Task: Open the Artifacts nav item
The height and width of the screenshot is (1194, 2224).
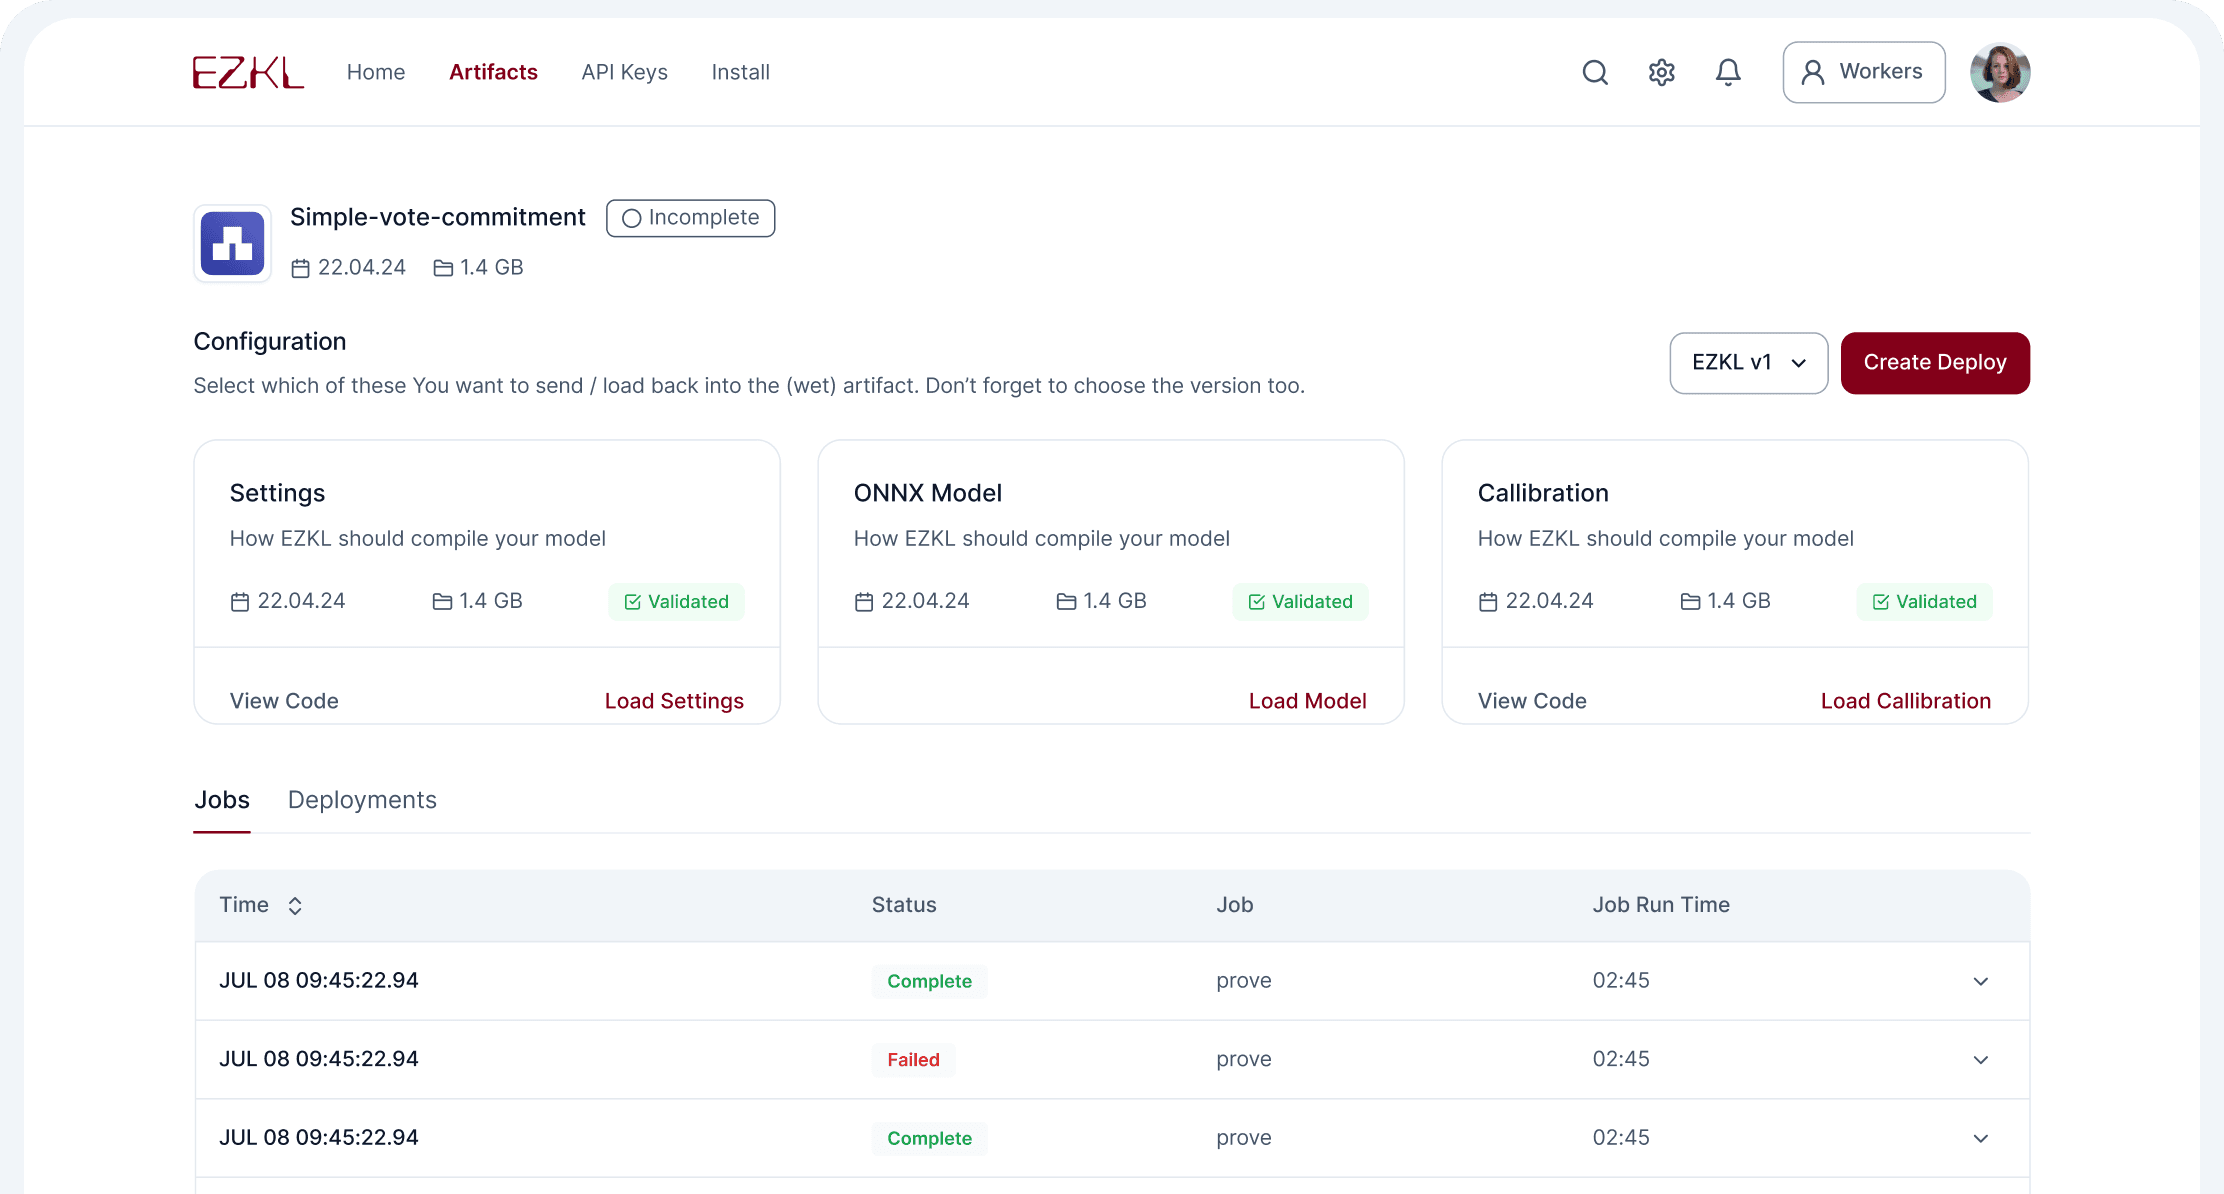Action: (x=493, y=72)
